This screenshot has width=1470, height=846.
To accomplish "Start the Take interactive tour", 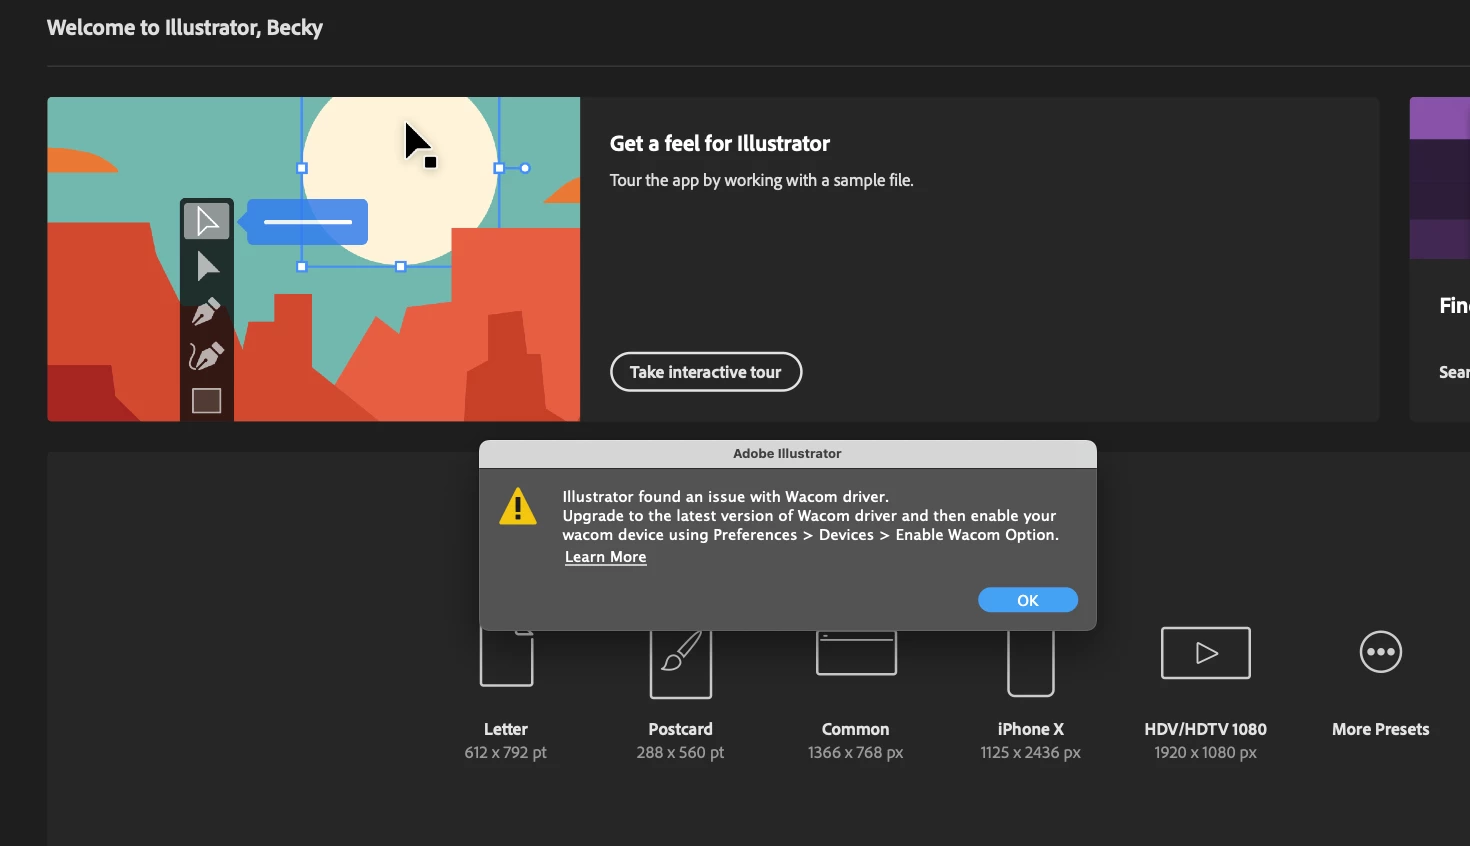I will point(706,372).
